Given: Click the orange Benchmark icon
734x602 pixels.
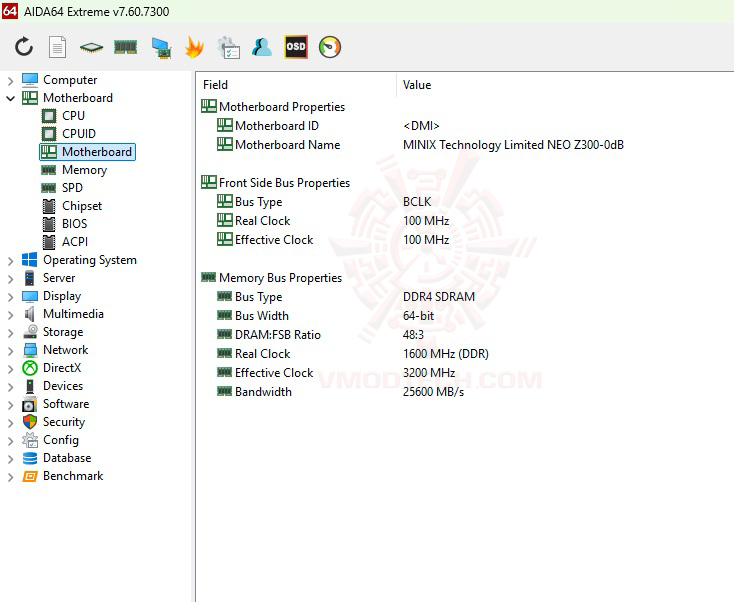Looking at the screenshot, I should 30,476.
